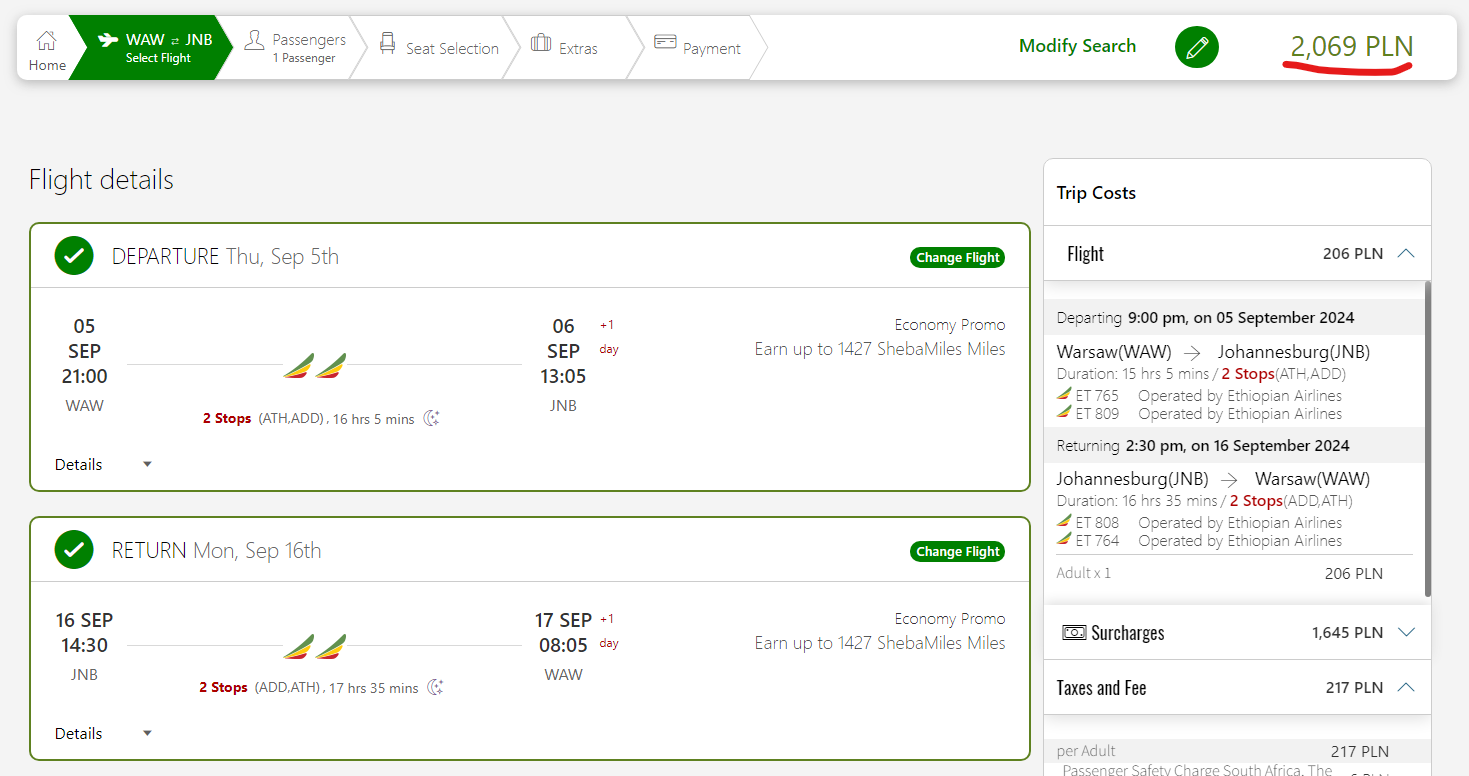
Task: Click the Adult x 1 fare line
Action: point(1220,573)
